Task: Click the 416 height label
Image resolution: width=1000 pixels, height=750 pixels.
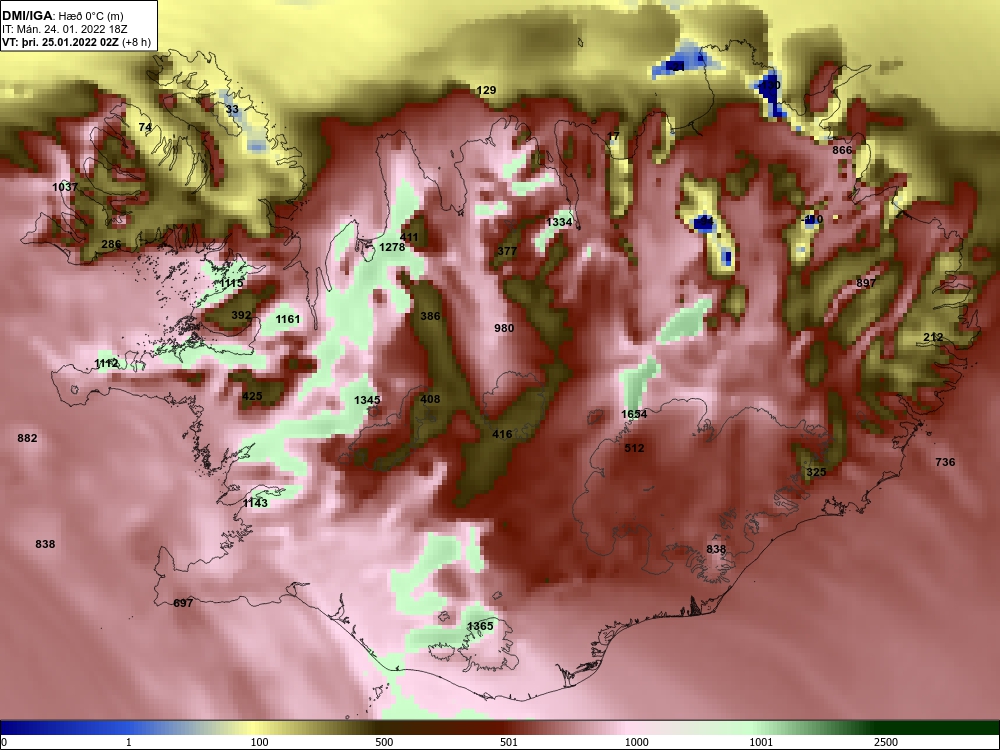Action: [503, 434]
